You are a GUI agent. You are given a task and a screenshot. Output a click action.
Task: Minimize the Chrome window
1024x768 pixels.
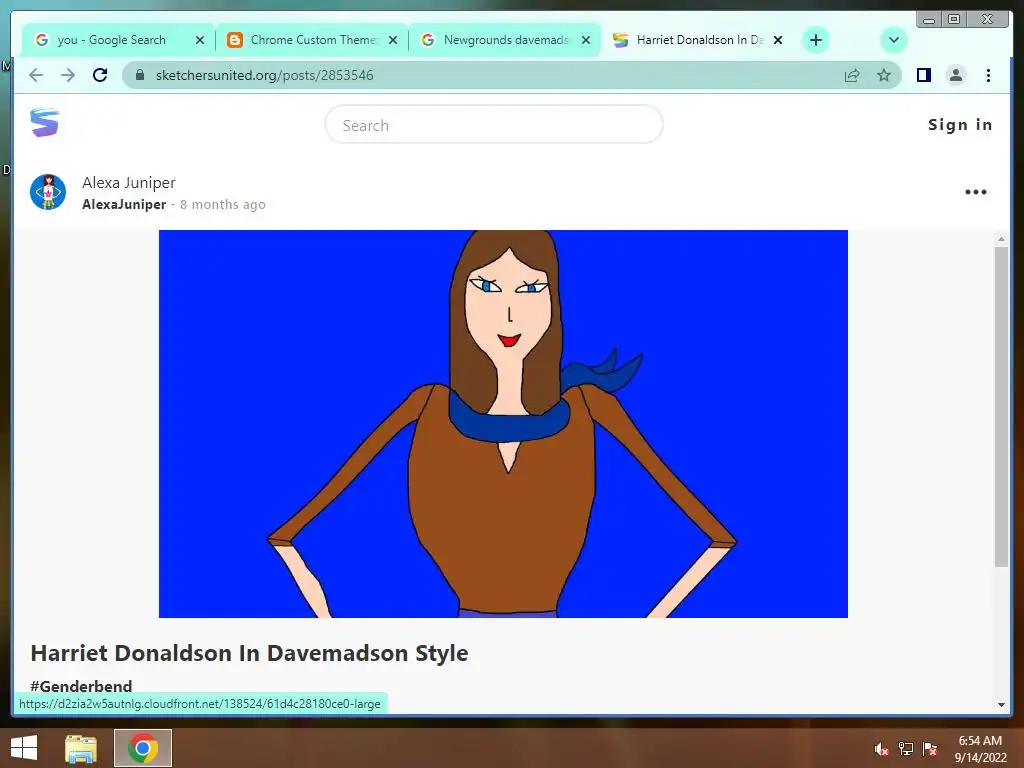[x=929, y=19]
